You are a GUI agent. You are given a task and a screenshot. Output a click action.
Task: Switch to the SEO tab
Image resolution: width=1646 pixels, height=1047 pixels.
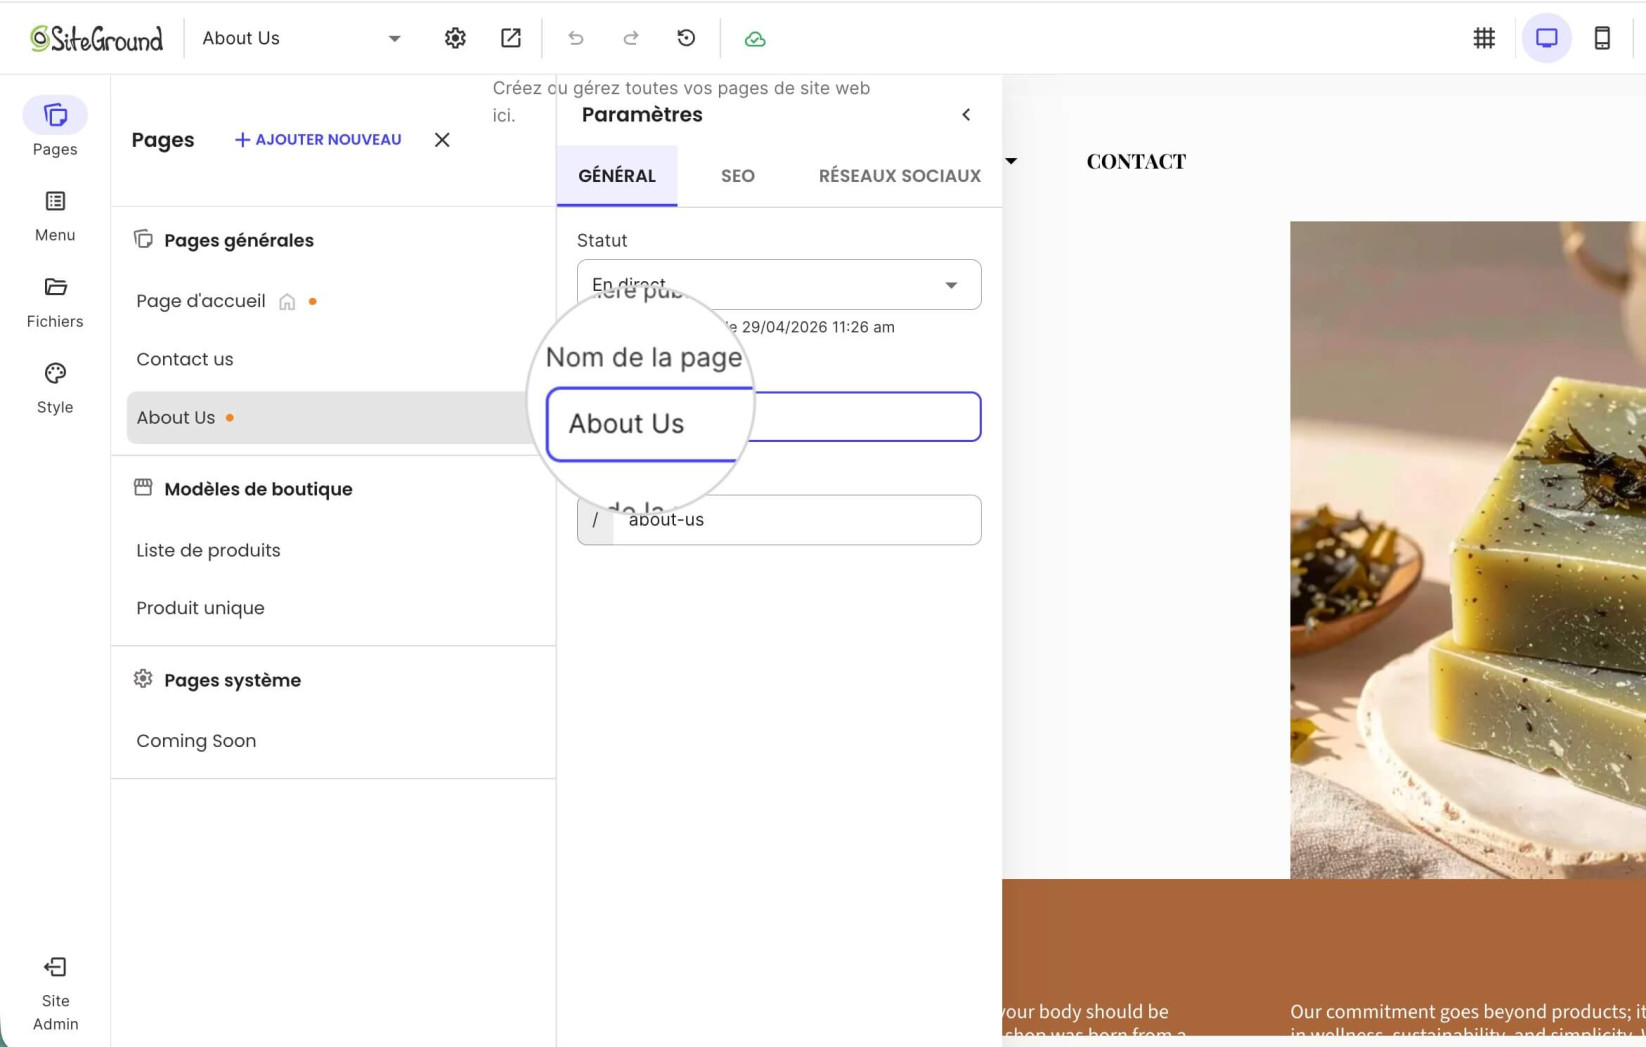click(x=738, y=176)
